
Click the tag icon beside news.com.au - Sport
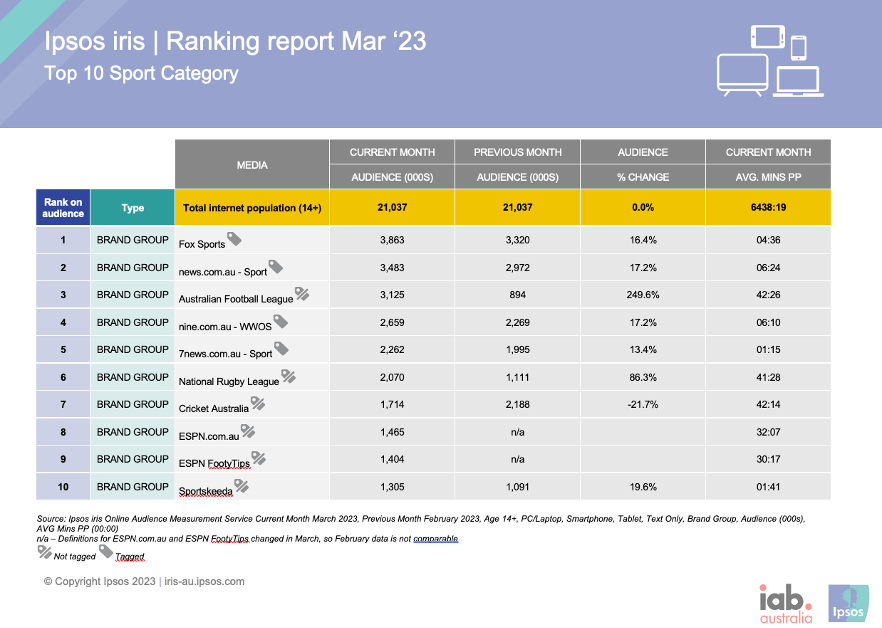[x=275, y=266]
